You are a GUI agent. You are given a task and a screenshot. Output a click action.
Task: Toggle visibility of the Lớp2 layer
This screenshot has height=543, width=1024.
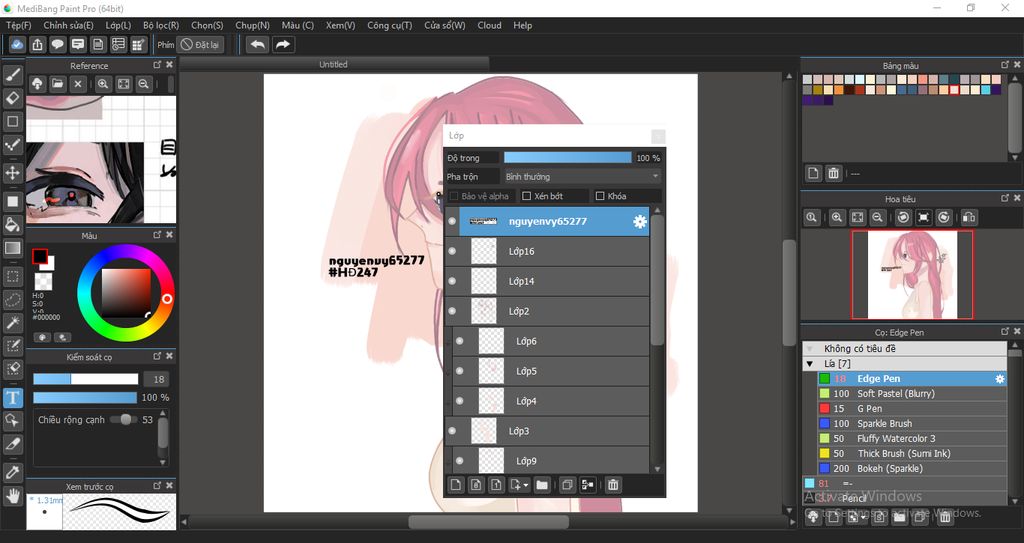(452, 312)
